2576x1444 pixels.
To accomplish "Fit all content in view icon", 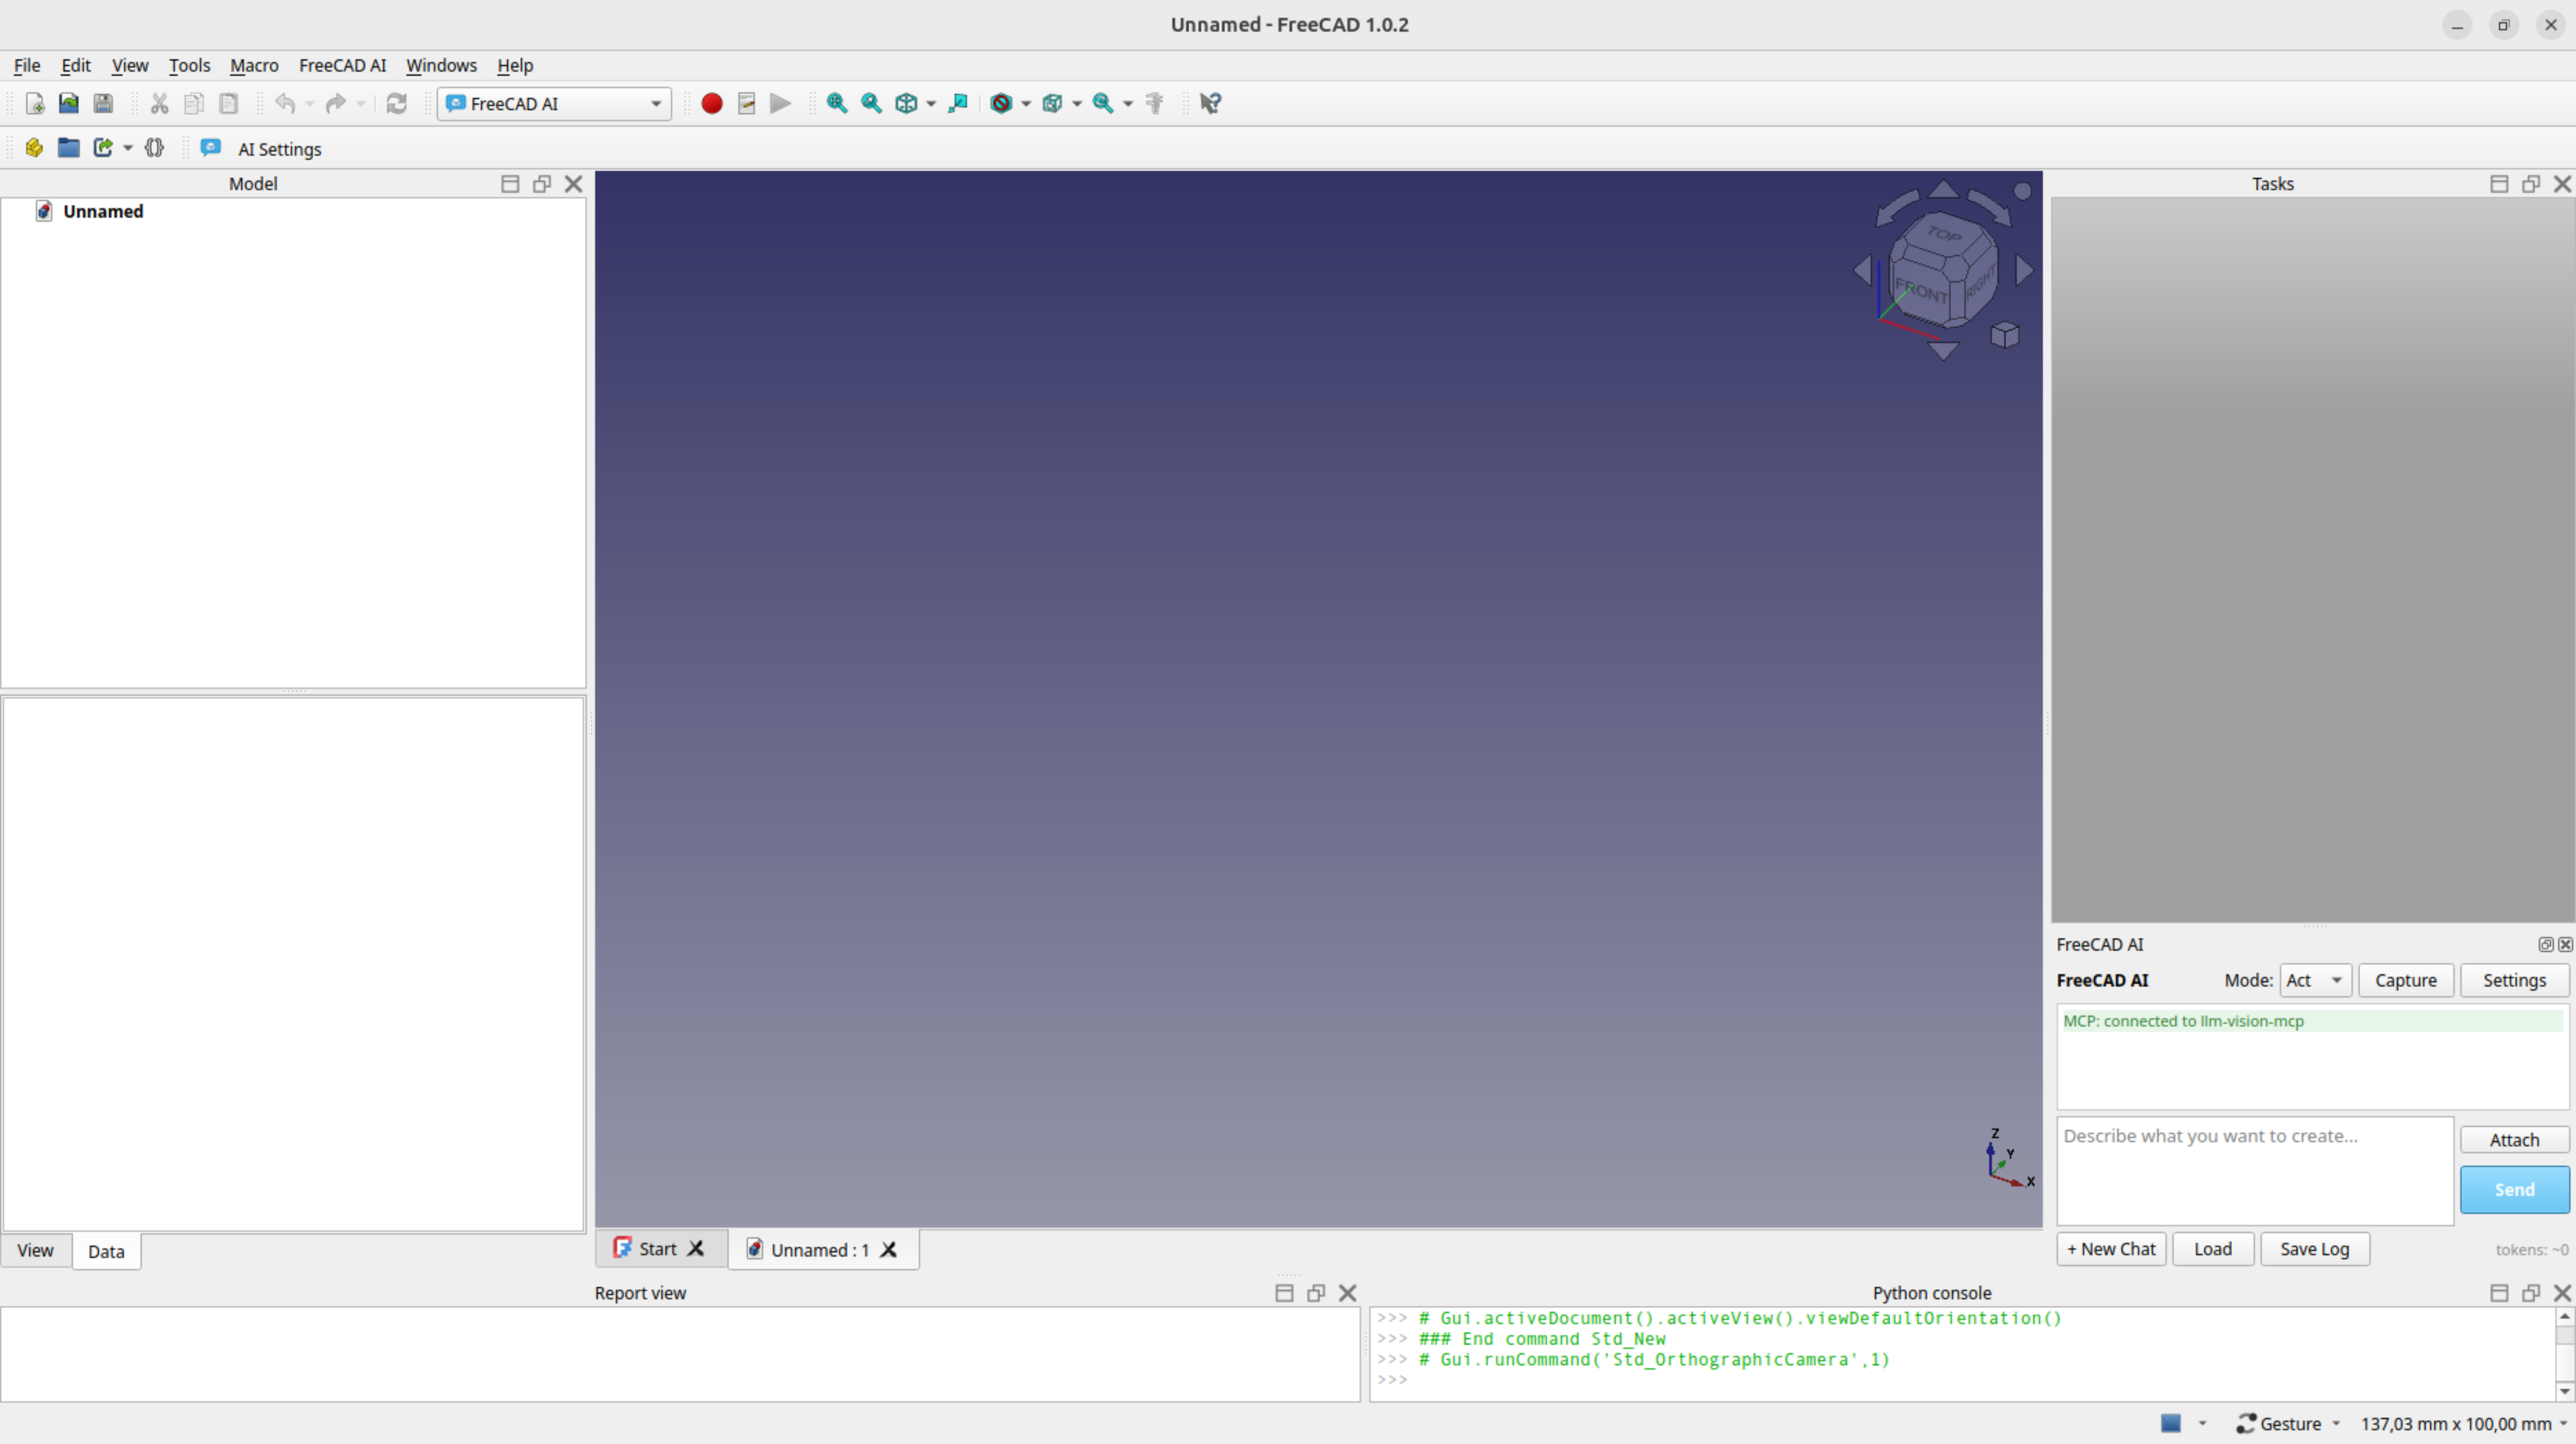I will pos(837,103).
